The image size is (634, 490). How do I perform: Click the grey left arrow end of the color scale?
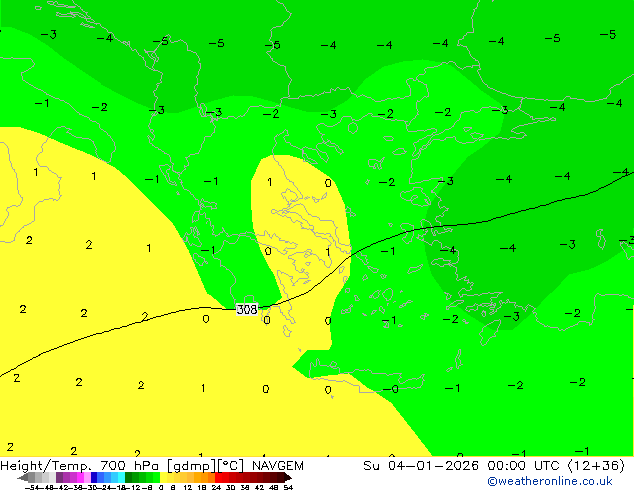pos(23,477)
